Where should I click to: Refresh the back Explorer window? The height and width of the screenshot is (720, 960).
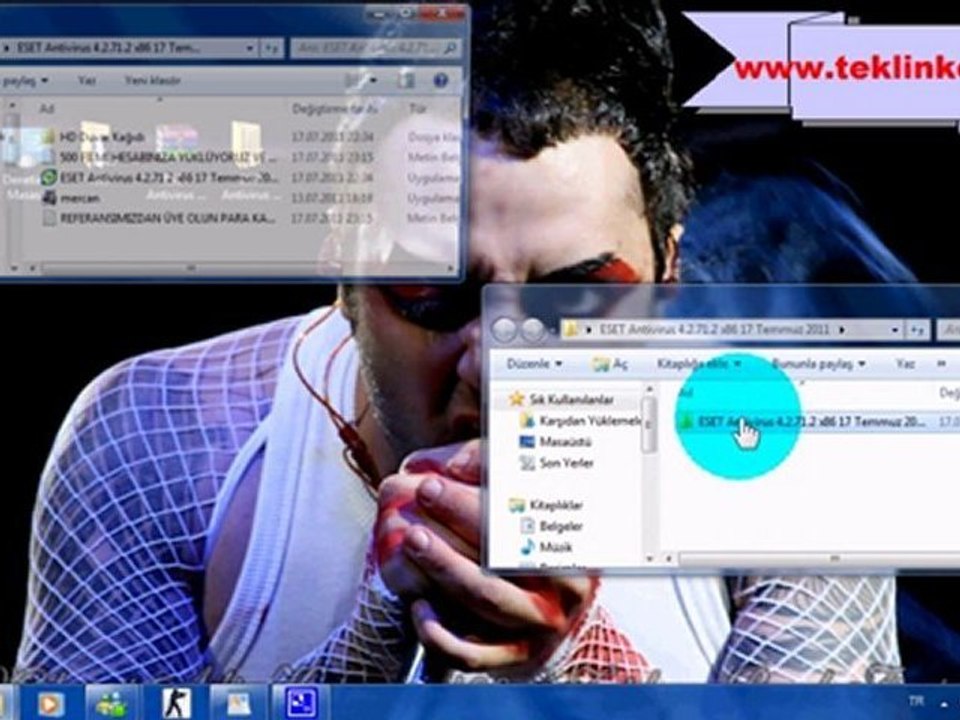(271, 48)
